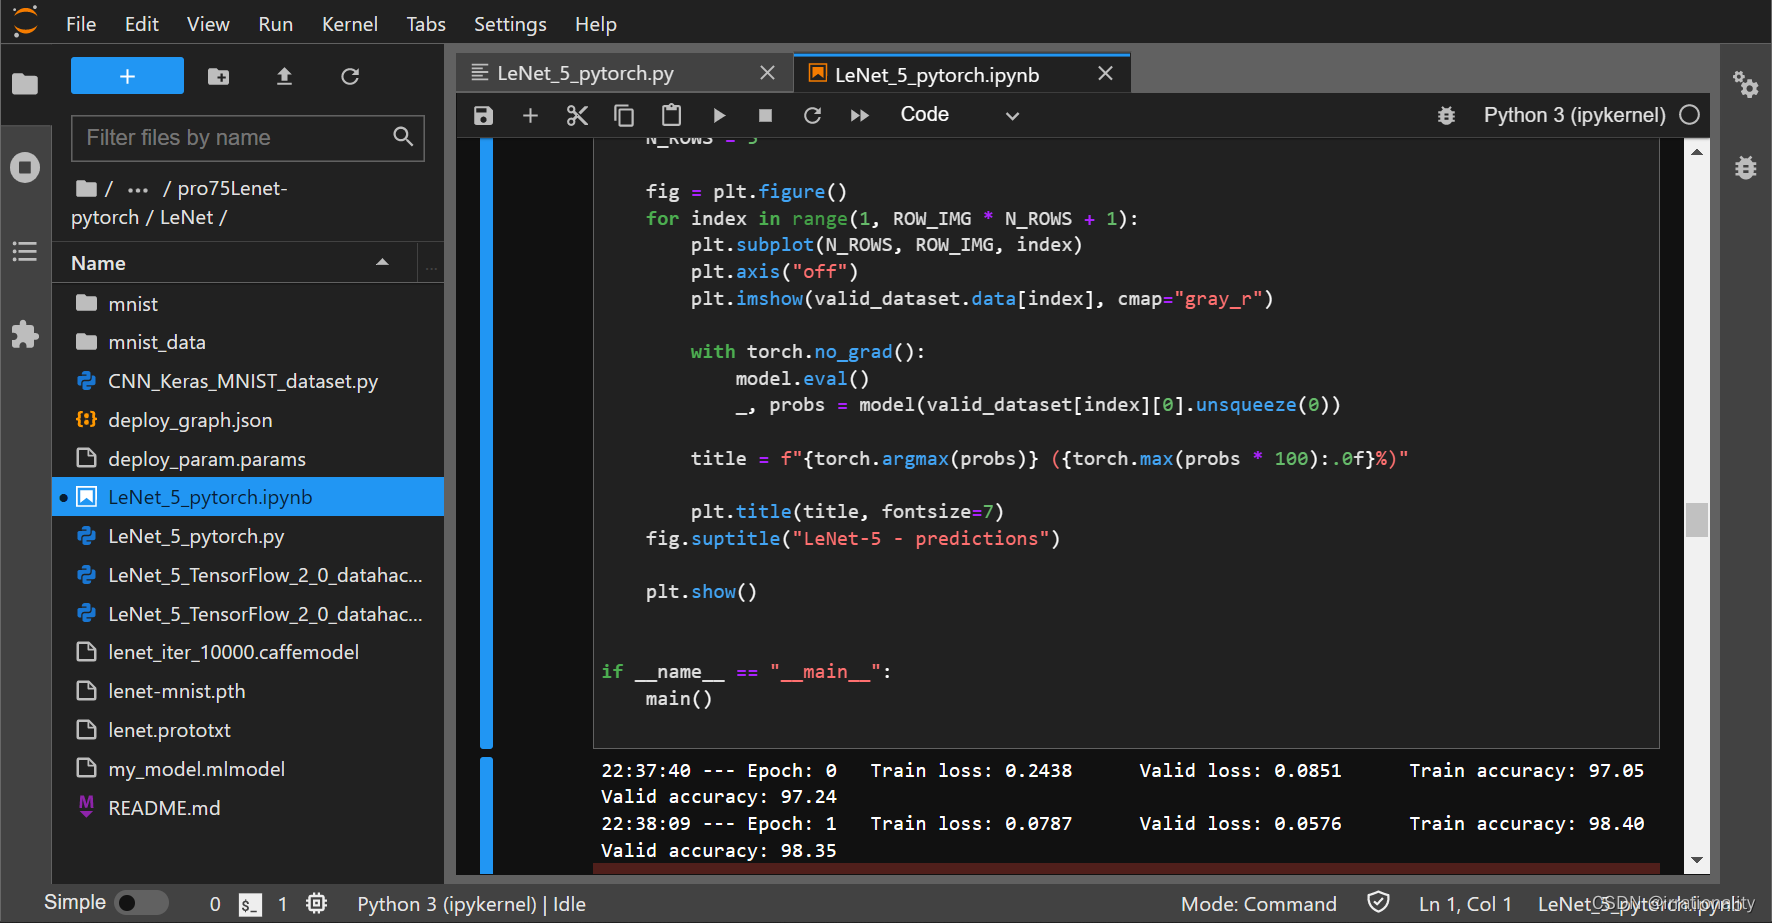Screen dimensions: 1772x923
Task: Select lenet-mnist.pth file
Action: click(x=248, y=691)
